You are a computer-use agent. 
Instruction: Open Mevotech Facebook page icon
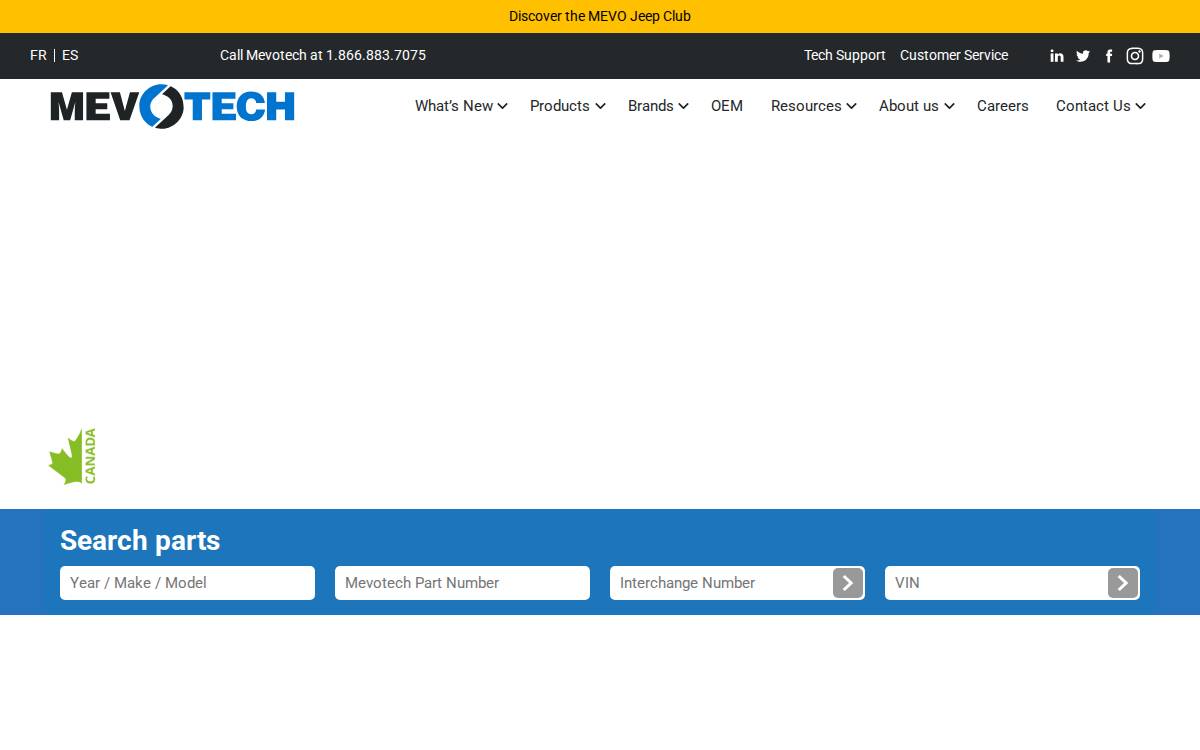[1109, 56]
